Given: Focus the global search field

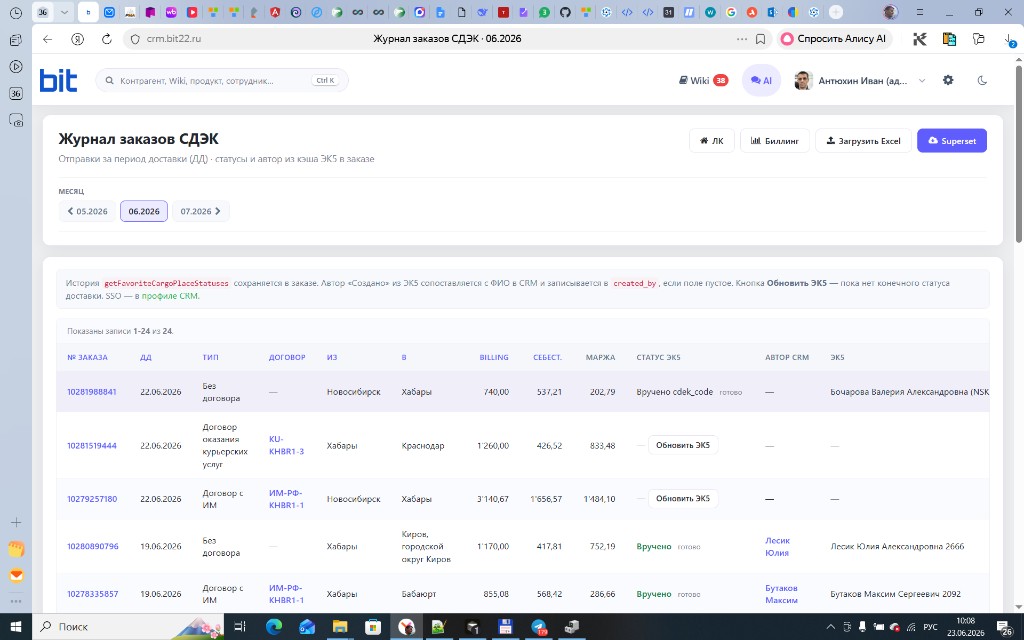Looking at the screenshot, I should (222, 80).
